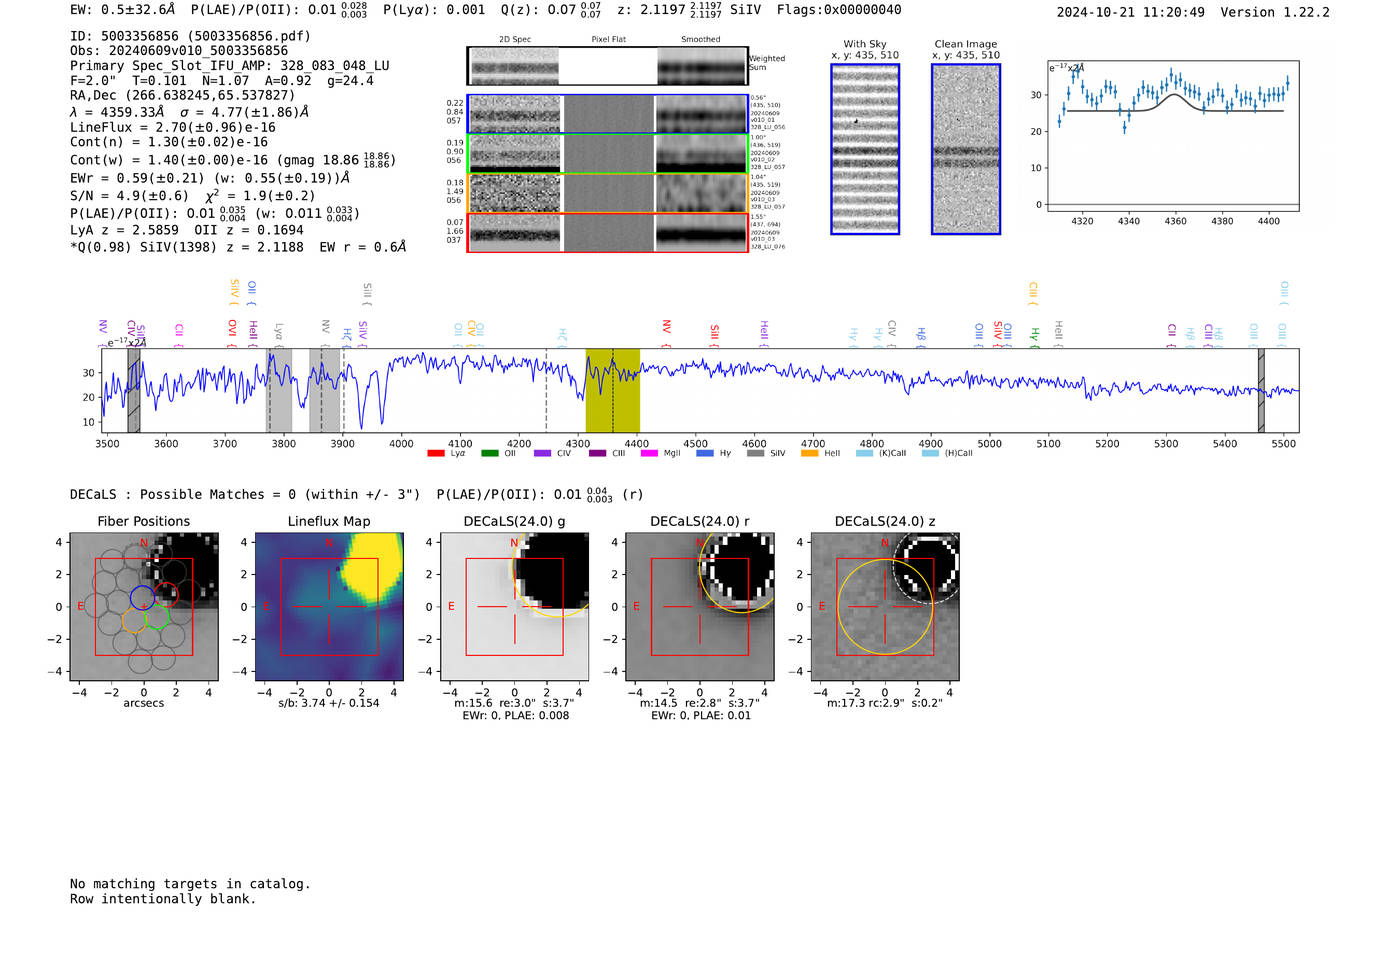Image resolution: width=1400 pixels, height=953 pixels.
Task: Open the DECaLS(24.0) g image
Action: click(x=515, y=606)
